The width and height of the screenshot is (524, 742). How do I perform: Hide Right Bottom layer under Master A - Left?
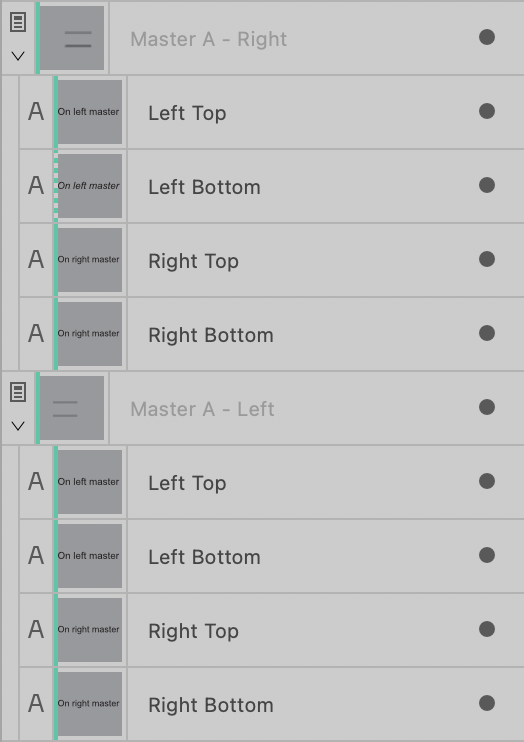click(x=487, y=703)
